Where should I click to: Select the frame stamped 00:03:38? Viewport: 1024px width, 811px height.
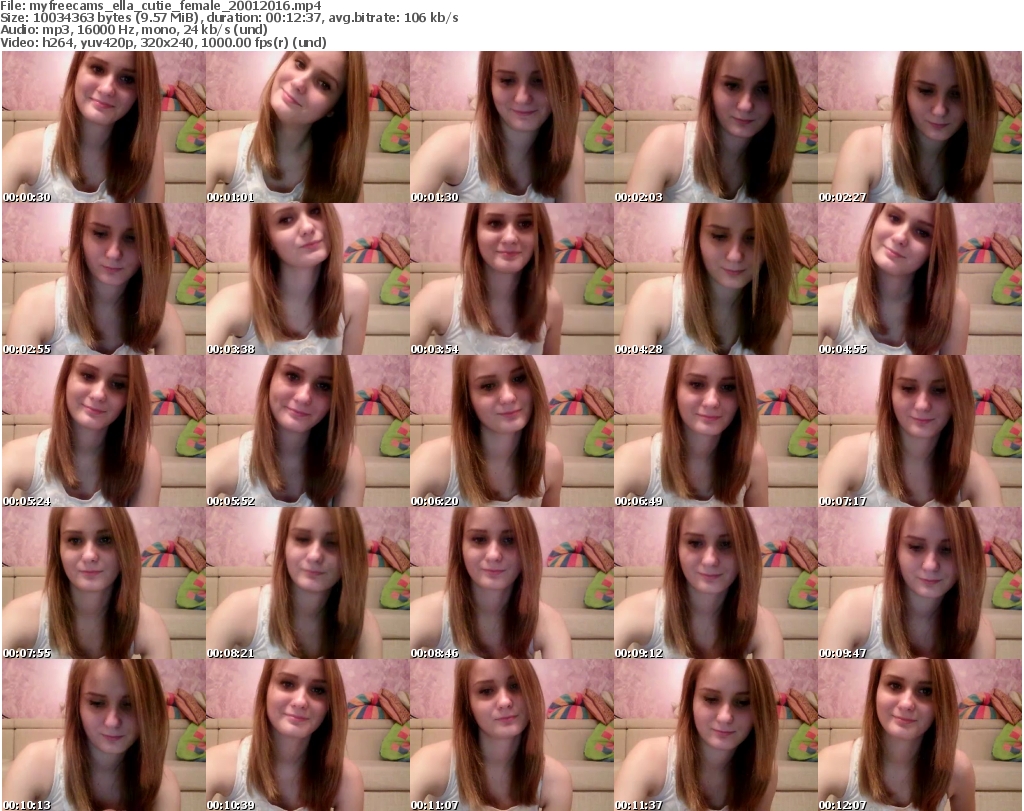308,279
